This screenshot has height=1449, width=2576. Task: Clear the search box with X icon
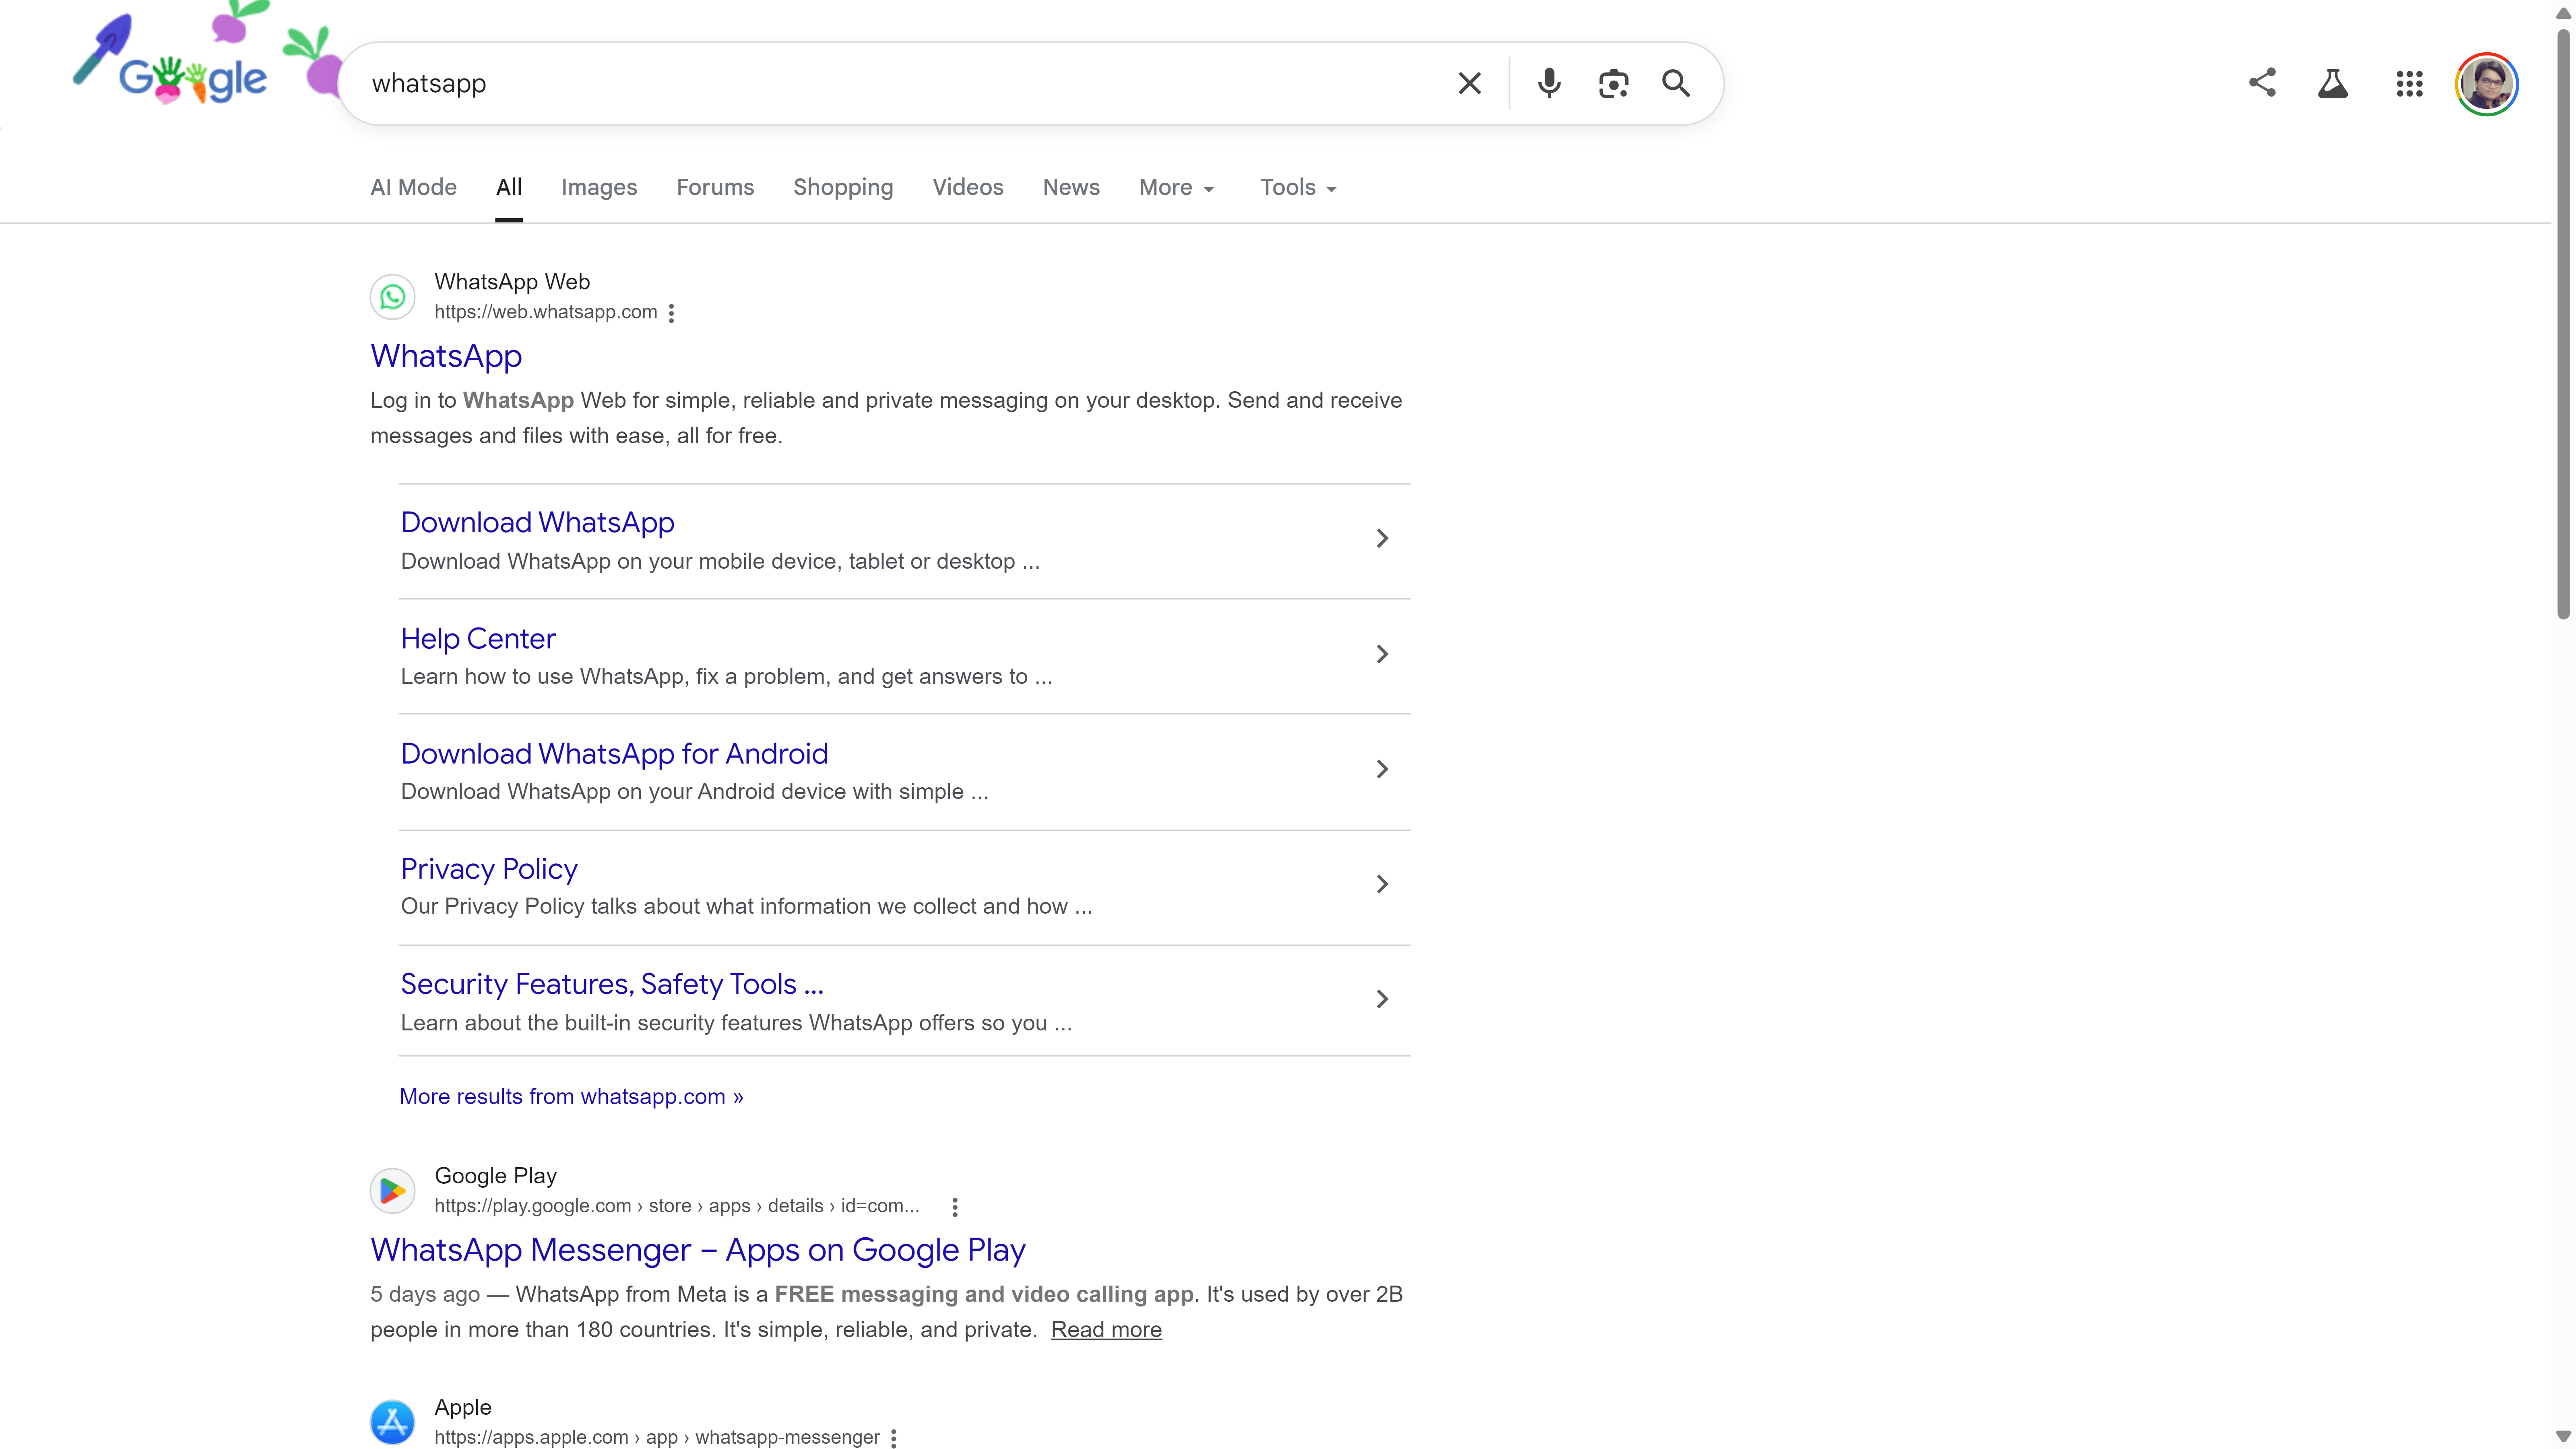[1469, 83]
